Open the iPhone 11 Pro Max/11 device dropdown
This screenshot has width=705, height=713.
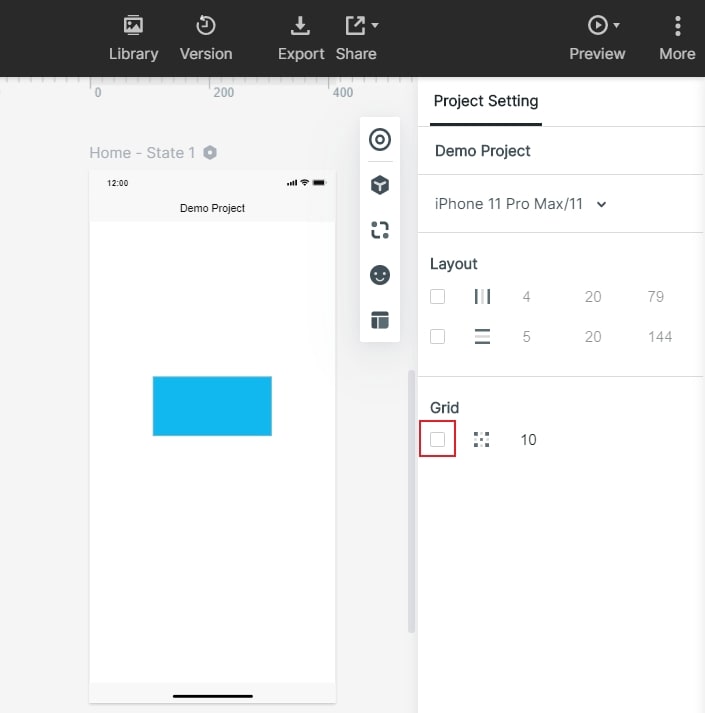[520, 204]
